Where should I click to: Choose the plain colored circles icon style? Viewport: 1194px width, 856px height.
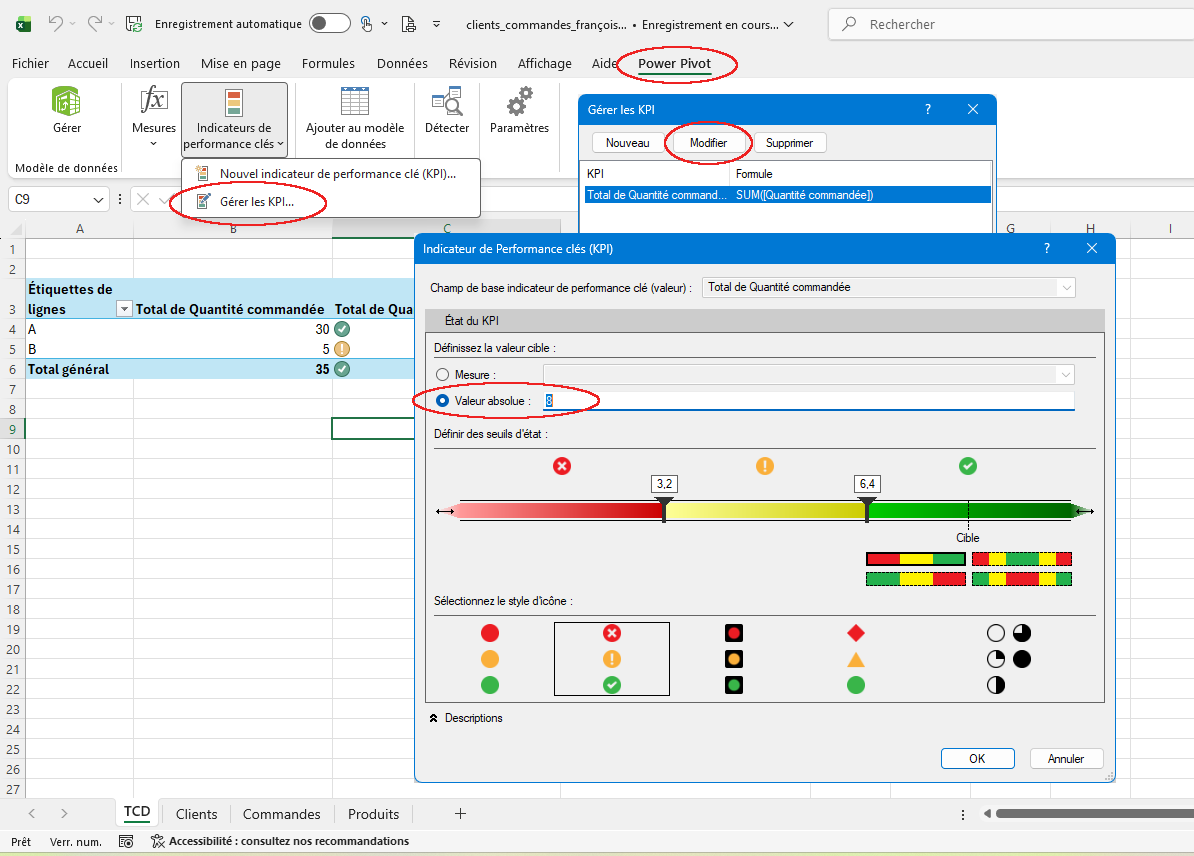490,659
